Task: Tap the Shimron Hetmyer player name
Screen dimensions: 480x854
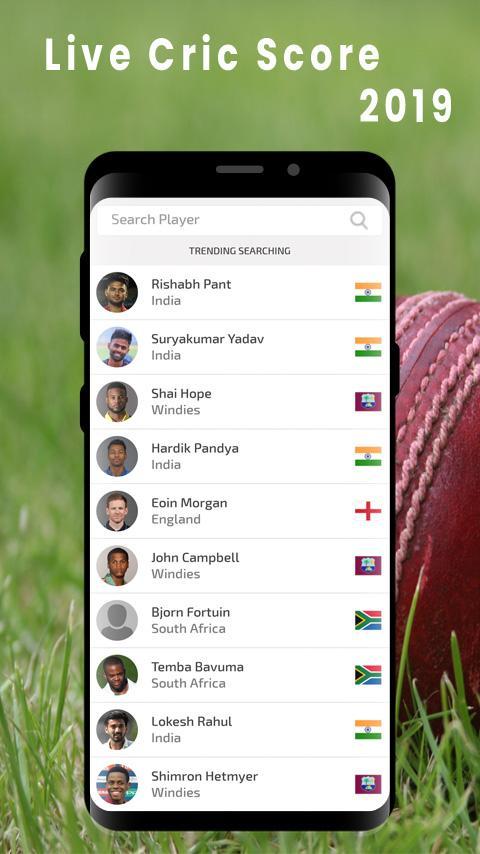Action: [205, 777]
